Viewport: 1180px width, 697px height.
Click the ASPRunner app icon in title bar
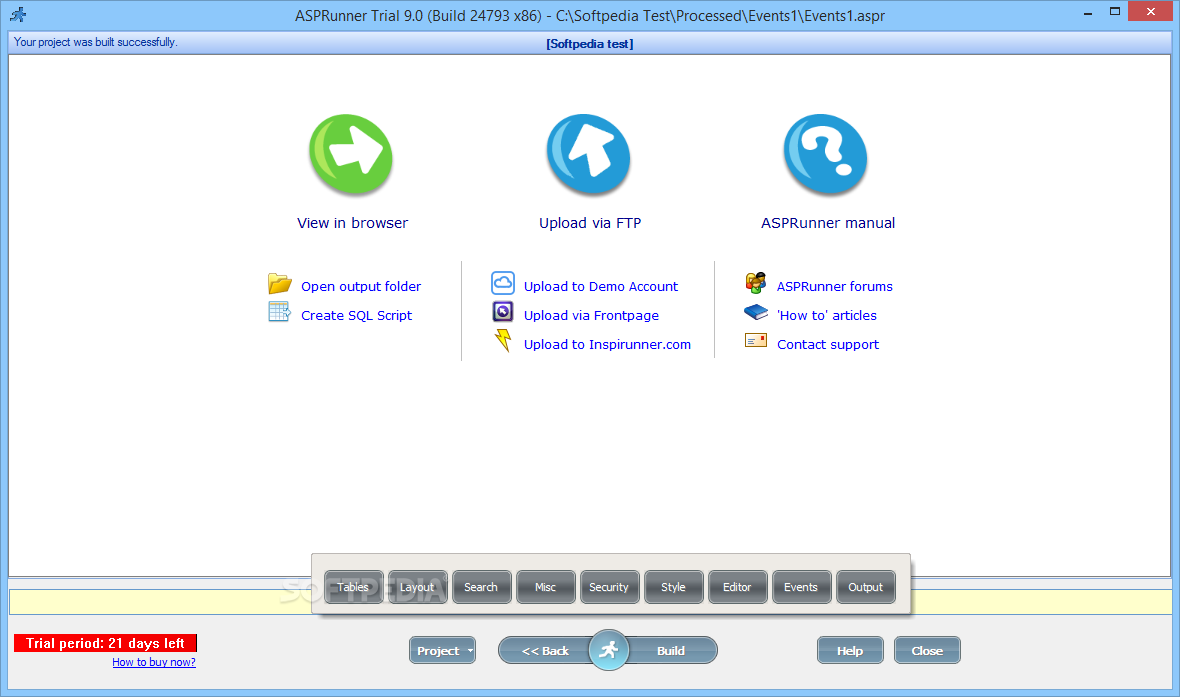click(18, 14)
